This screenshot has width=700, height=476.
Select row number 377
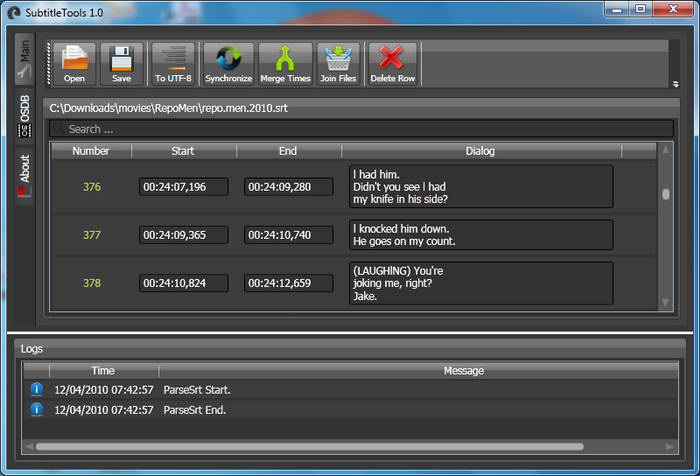pos(92,235)
